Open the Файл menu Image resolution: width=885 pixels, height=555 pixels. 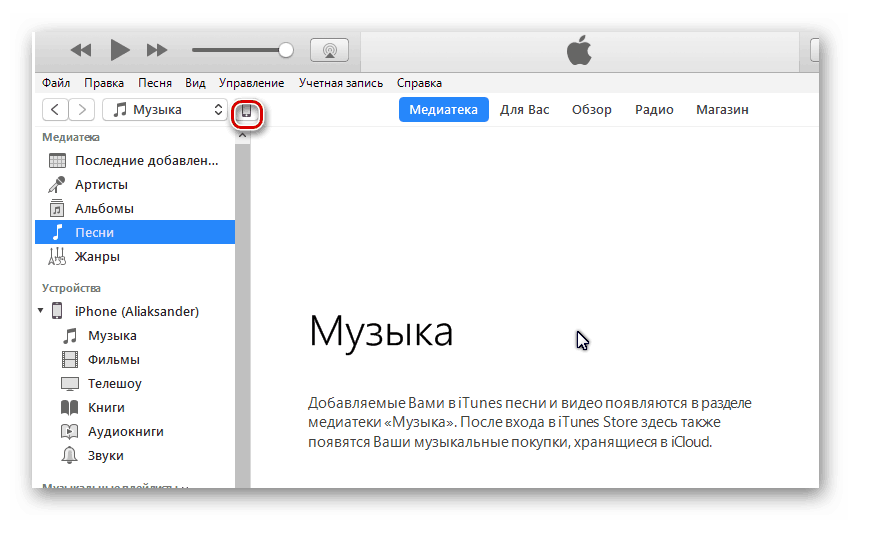[x=56, y=83]
